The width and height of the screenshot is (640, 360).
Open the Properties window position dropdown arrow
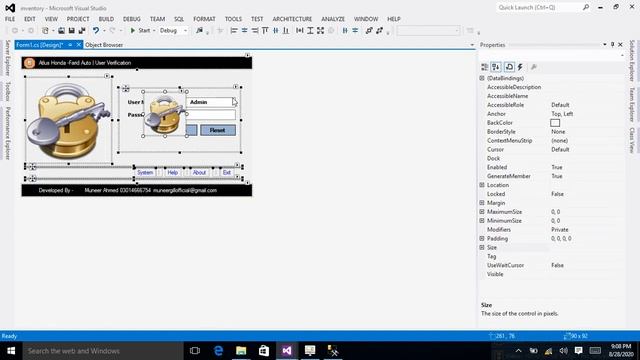tap(604, 44)
